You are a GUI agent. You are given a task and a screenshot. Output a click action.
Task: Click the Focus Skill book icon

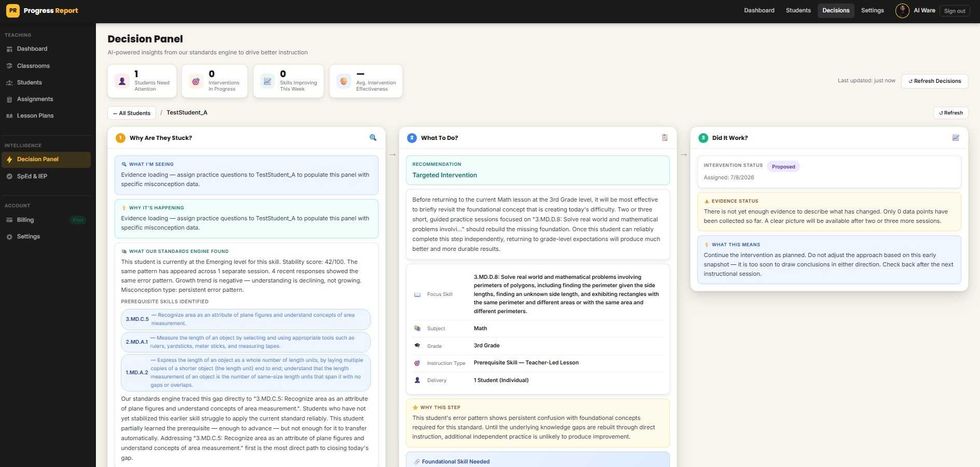(418, 294)
